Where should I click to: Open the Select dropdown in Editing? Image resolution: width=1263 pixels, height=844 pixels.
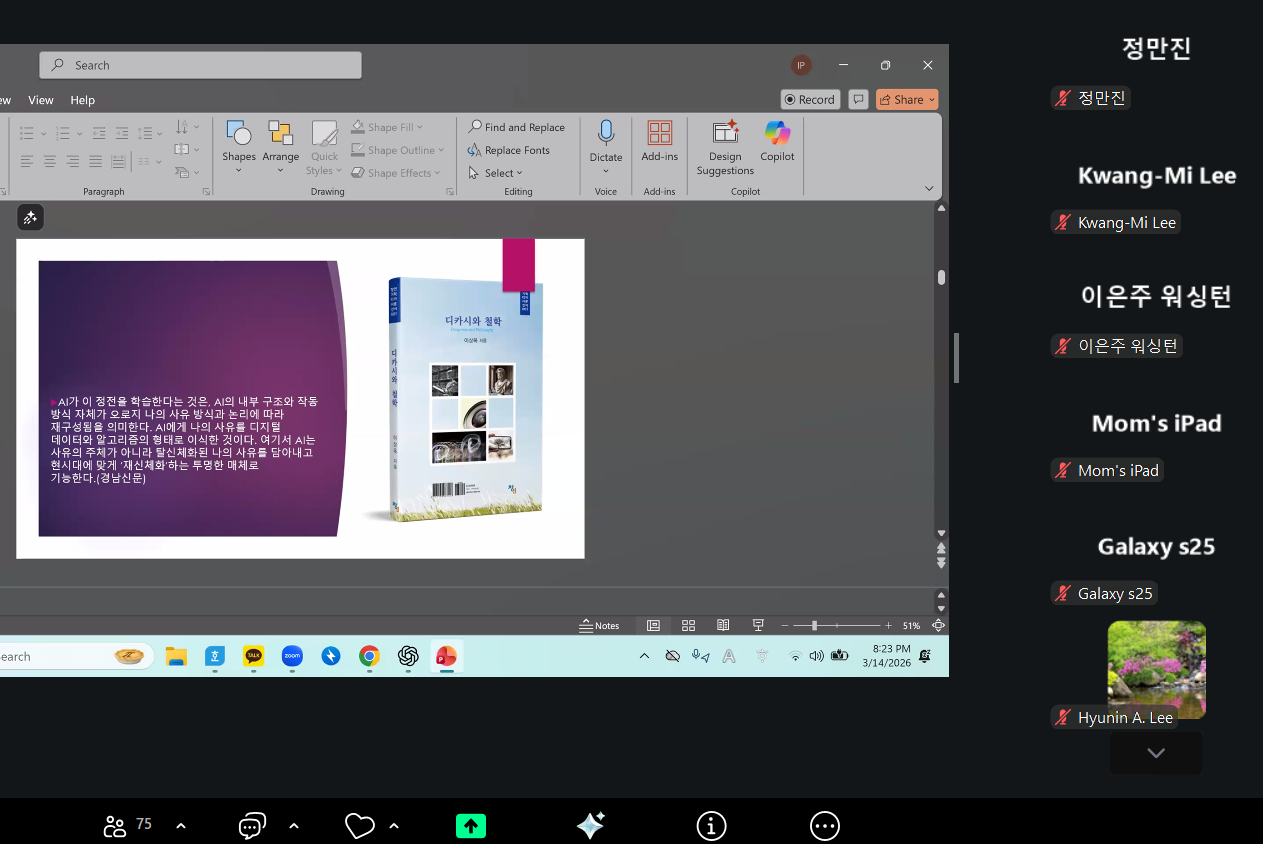point(498,173)
